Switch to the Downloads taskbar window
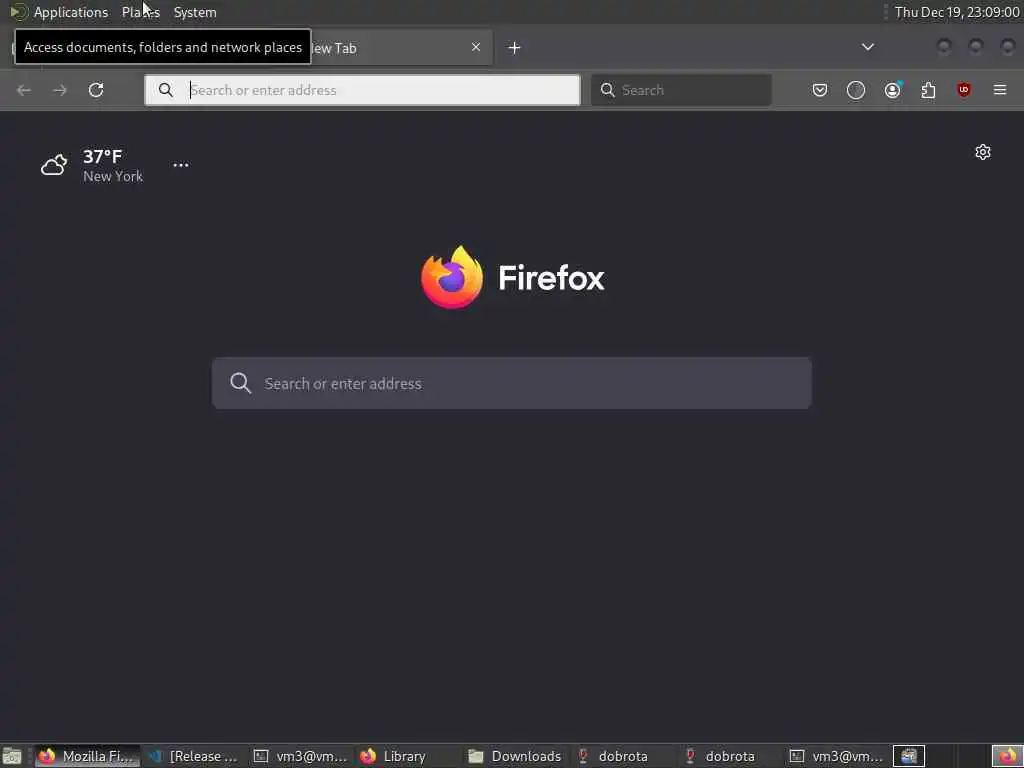The height and width of the screenshot is (768, 1024). pos(516,756)
